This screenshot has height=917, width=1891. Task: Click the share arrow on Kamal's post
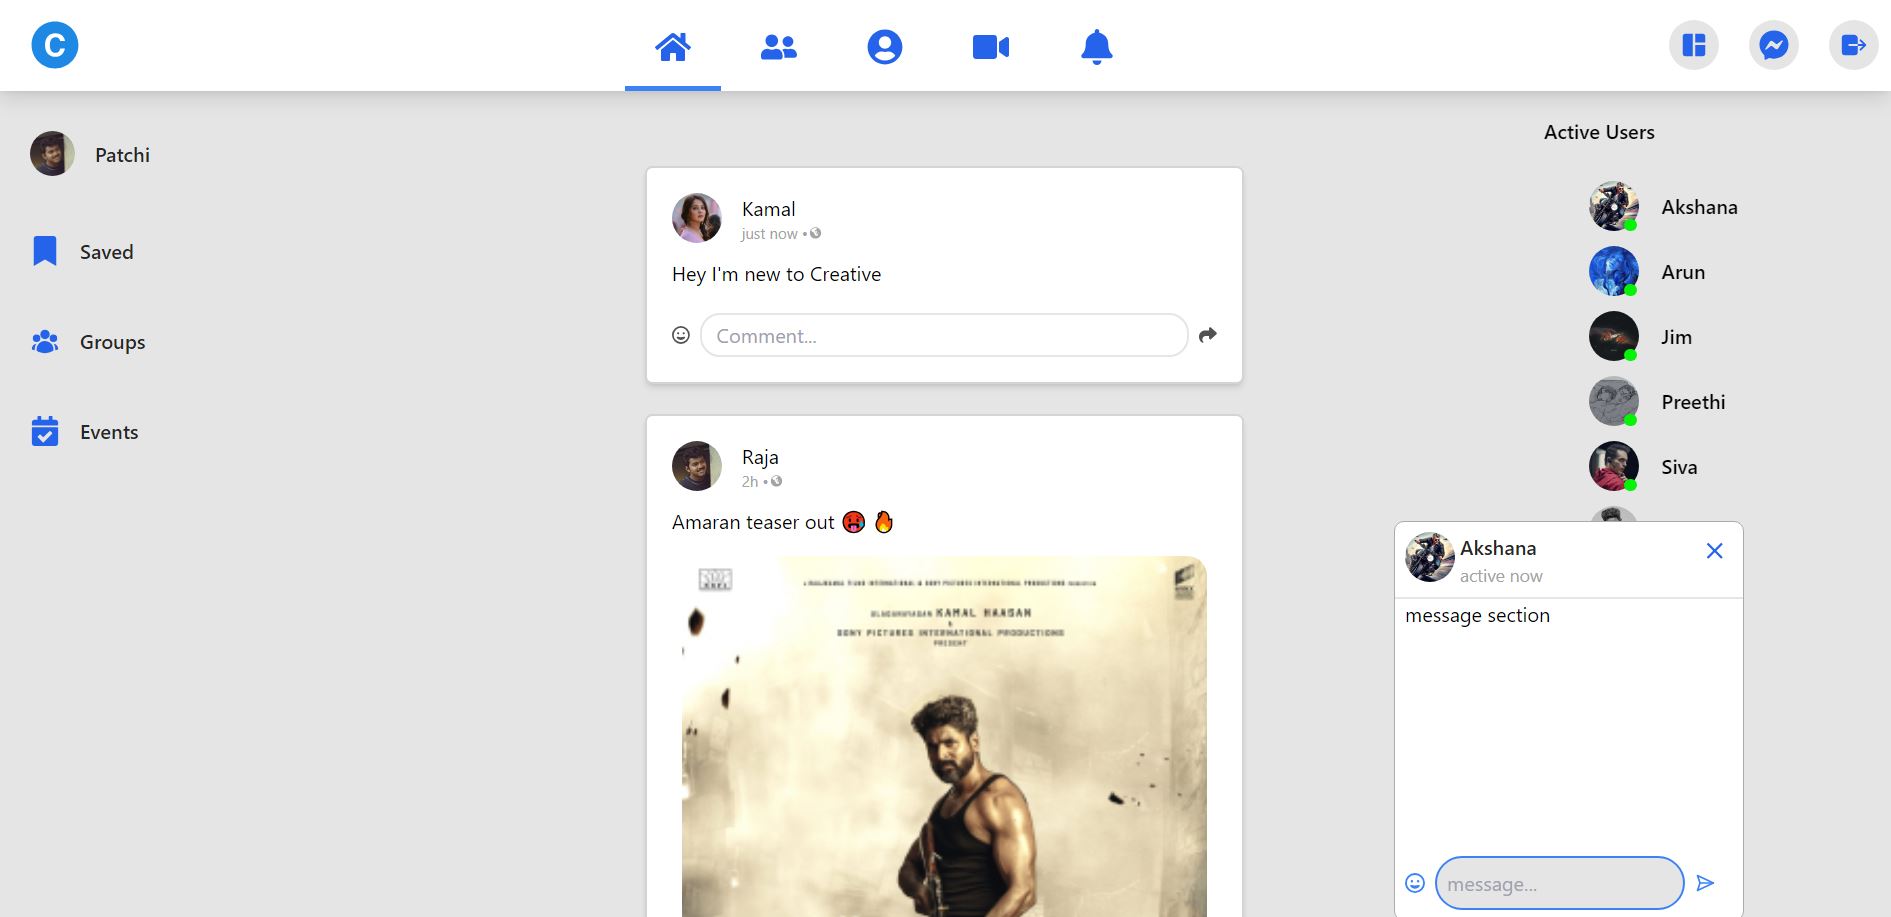(1208, 335)
